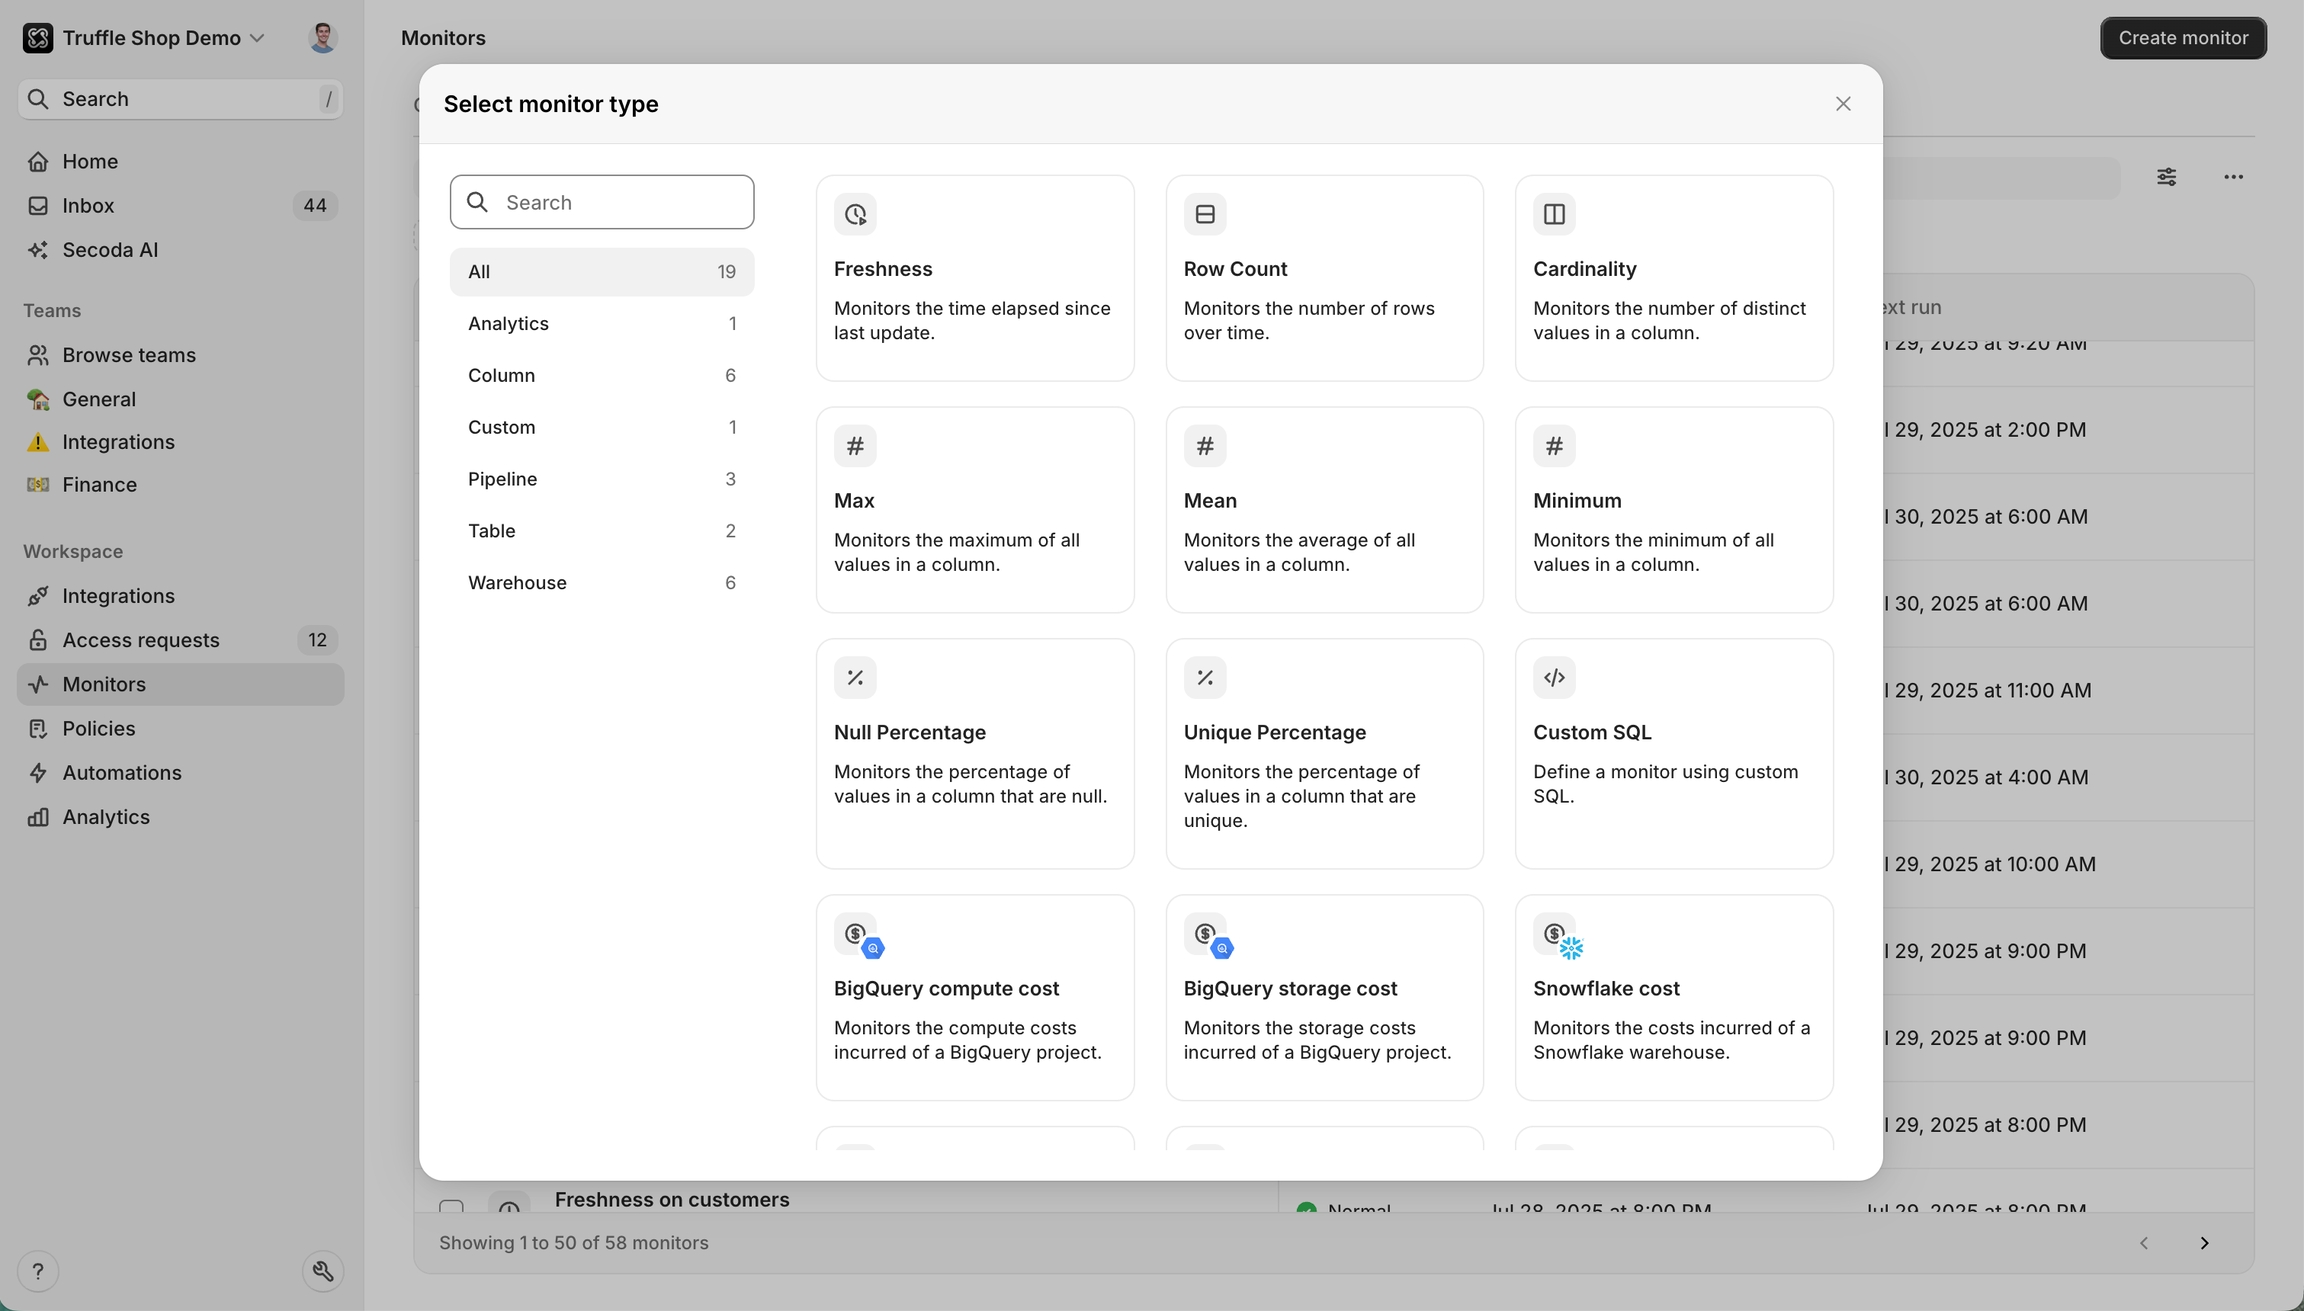The height and width of the screenshot is (1311, 2304).
Task: Select Snowflake cost icon
Action: click(1557, 936)
